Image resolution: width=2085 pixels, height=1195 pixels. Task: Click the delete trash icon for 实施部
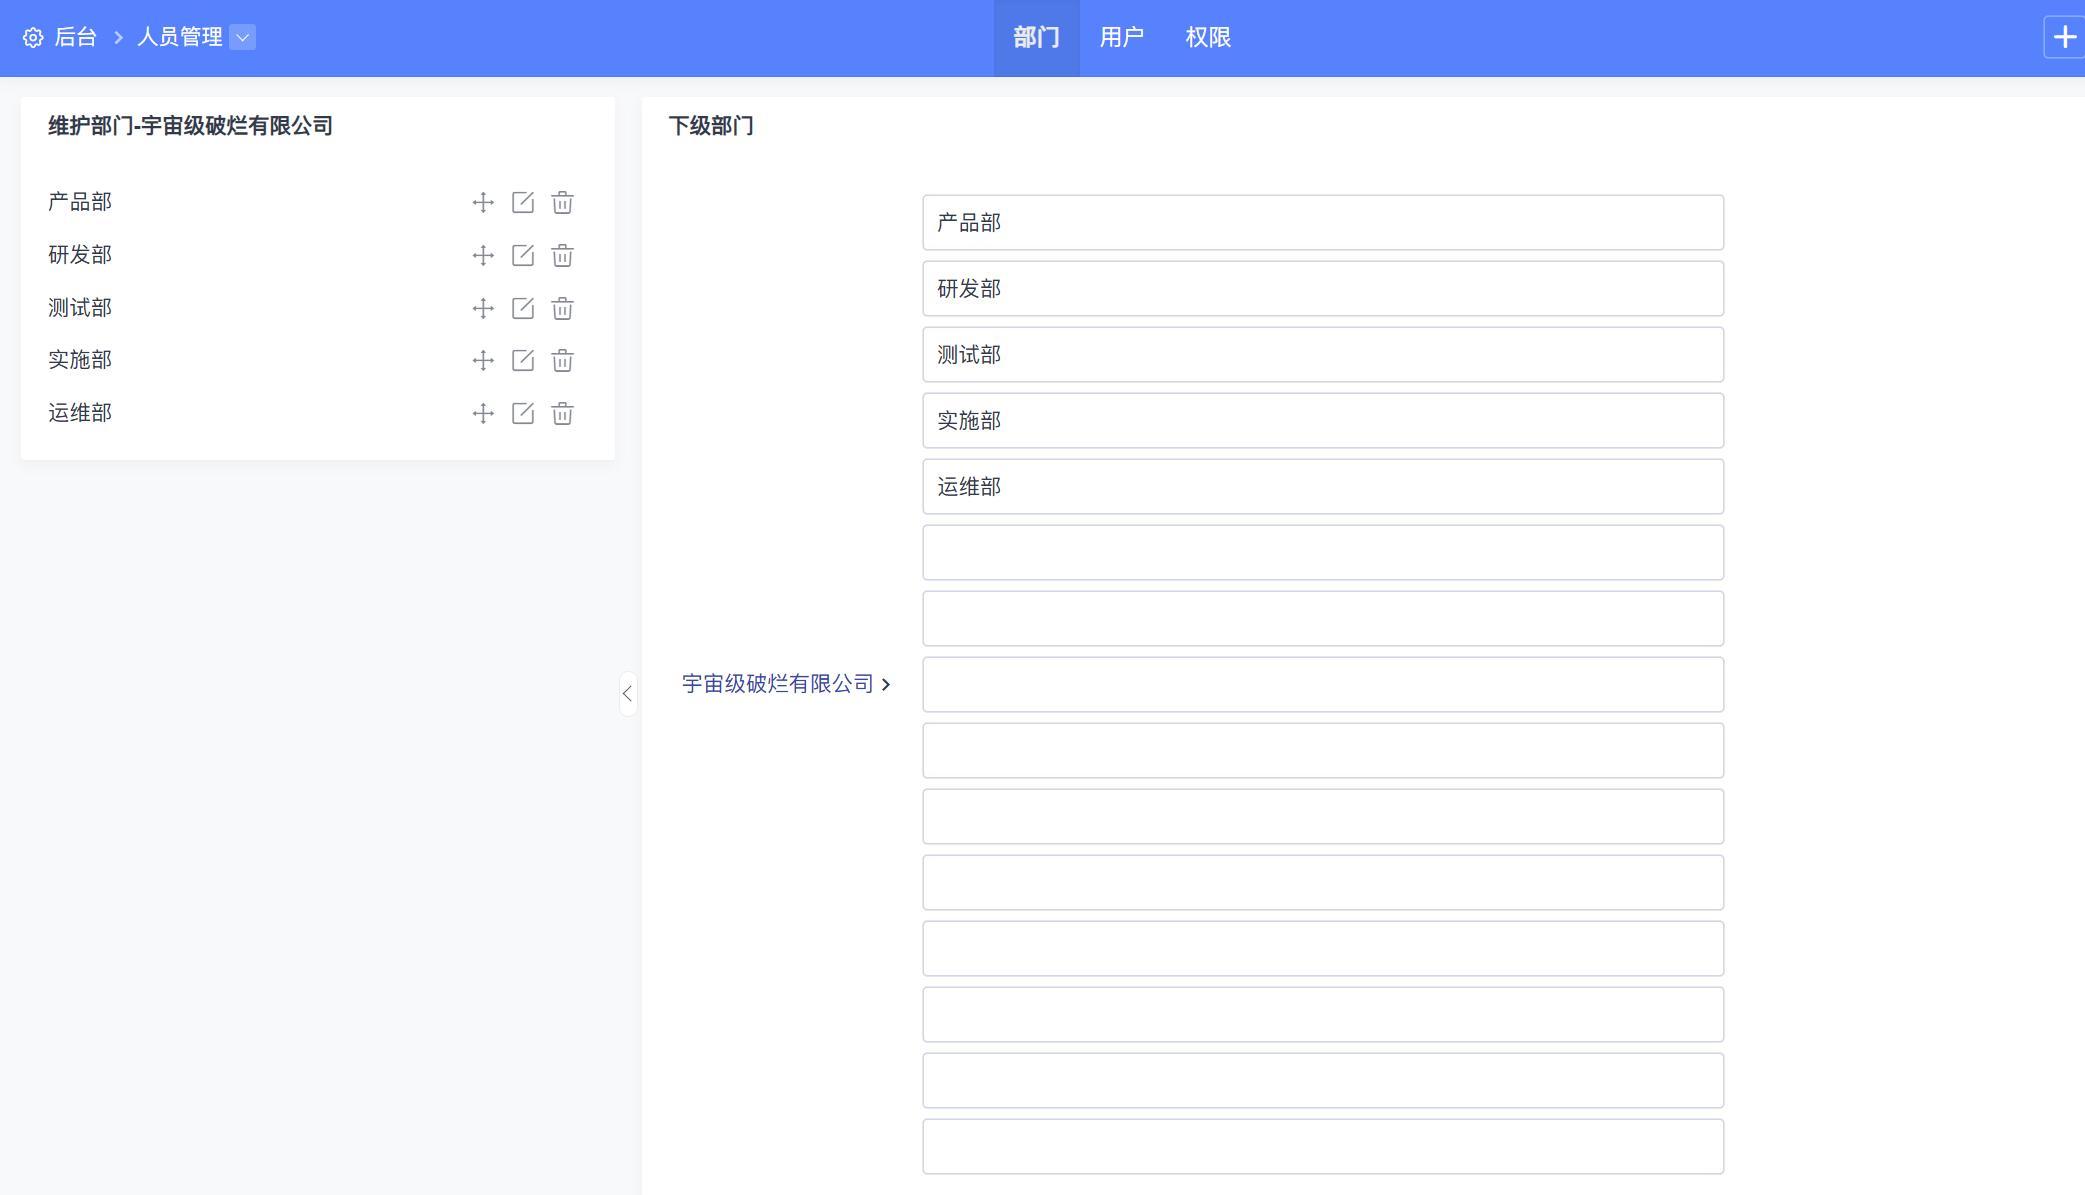click(561, 361)
